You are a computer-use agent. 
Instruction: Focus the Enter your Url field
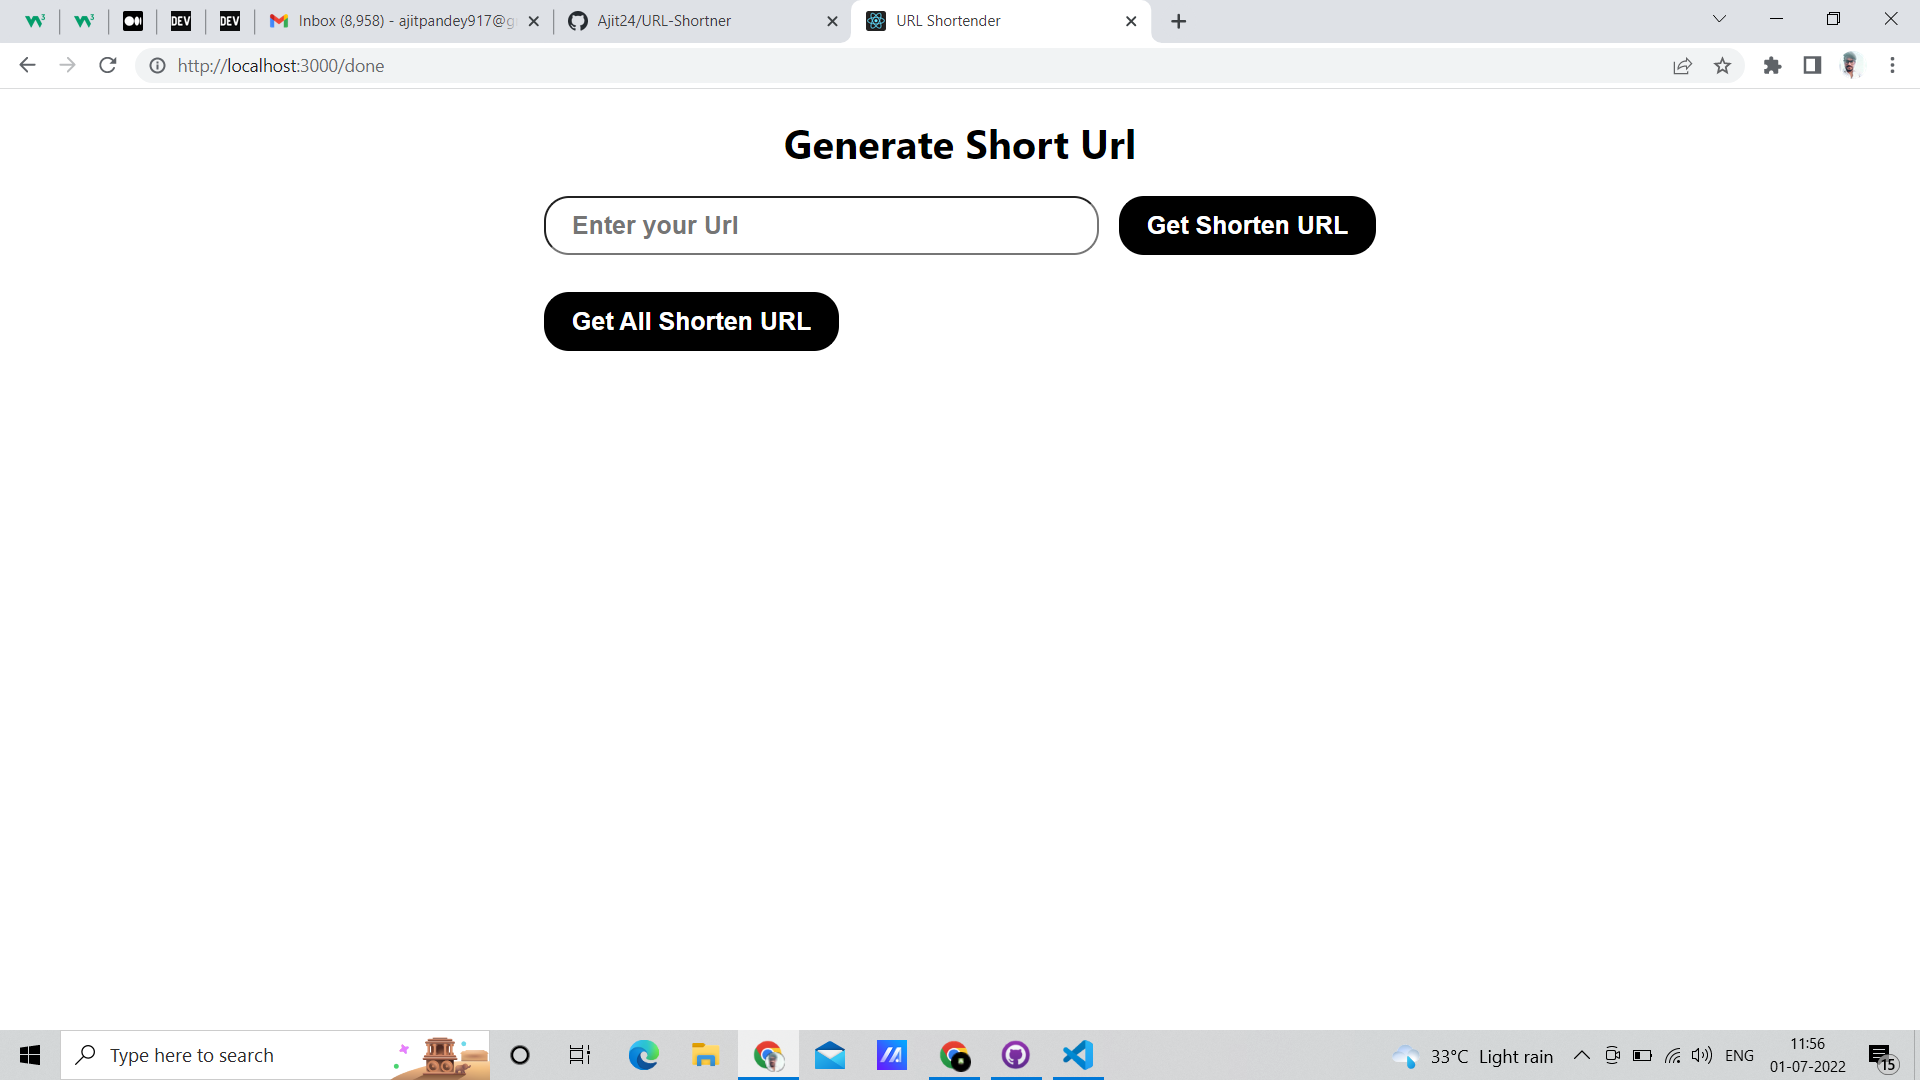click(x=820, y=225)
